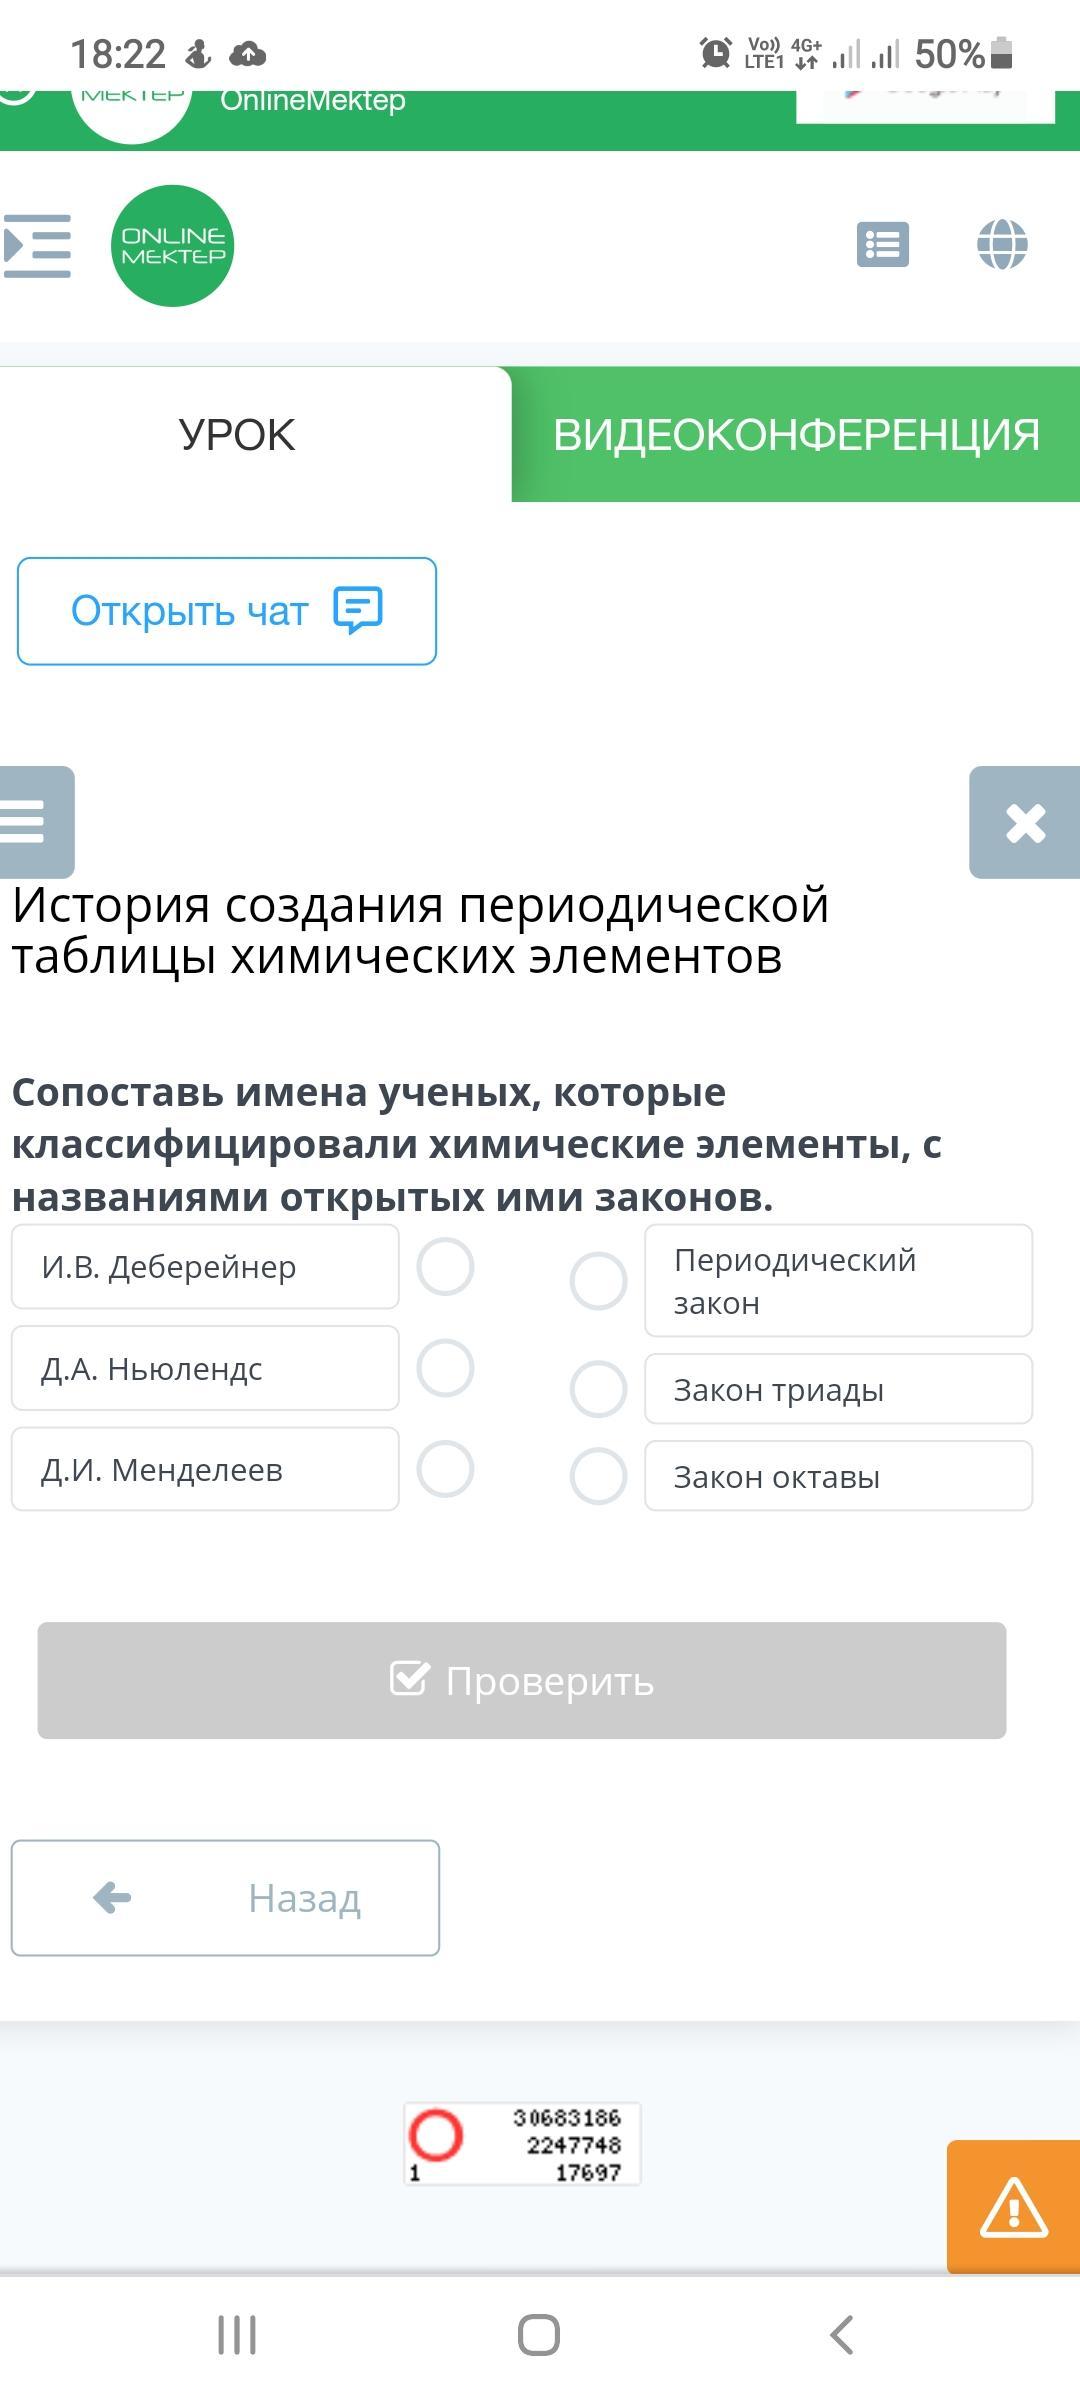Viewport: 1080px width, 2400px height.
Task: Switch to the ВИДЕОКОНФЕРЕНЦИЯ tab
Action: tap(796, 435)
